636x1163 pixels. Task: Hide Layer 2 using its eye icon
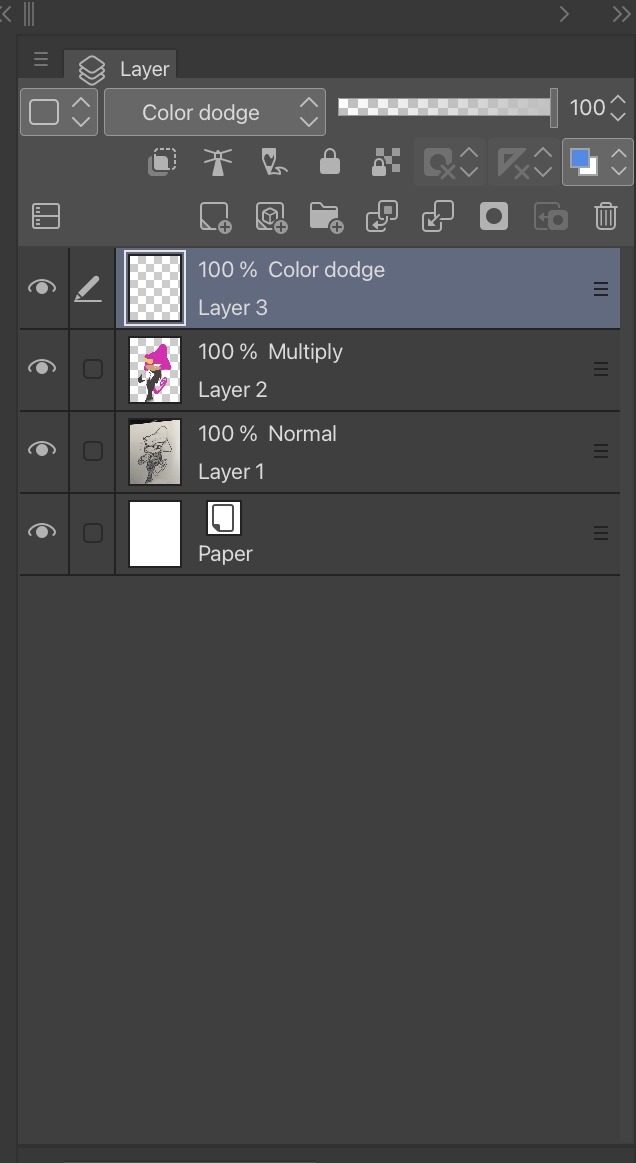[42, 369]
